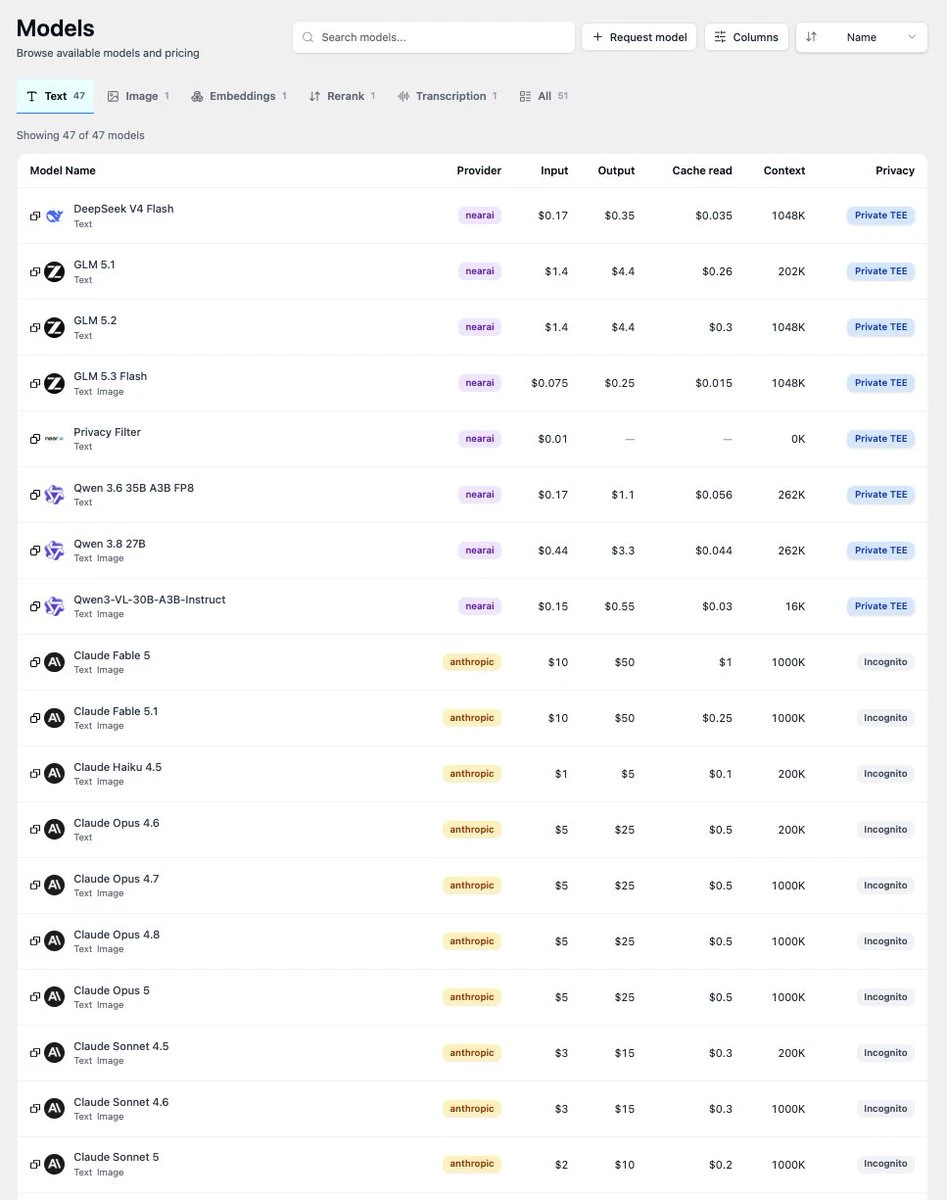Copy icon beside Qwen3-VL-30B-A3B-Instruct
The height and width of the screenshot is (1200, 947).
[x=35, y=607]
